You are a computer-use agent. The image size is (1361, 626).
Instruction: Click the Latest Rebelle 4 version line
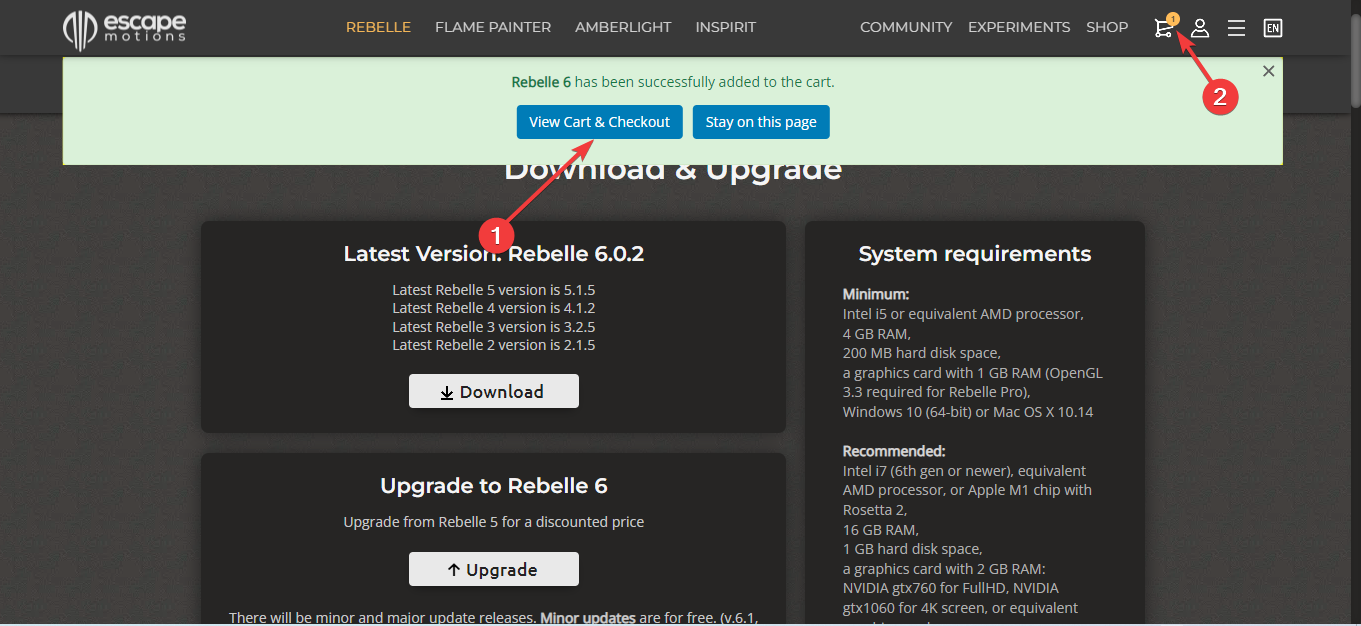(494, 308)
